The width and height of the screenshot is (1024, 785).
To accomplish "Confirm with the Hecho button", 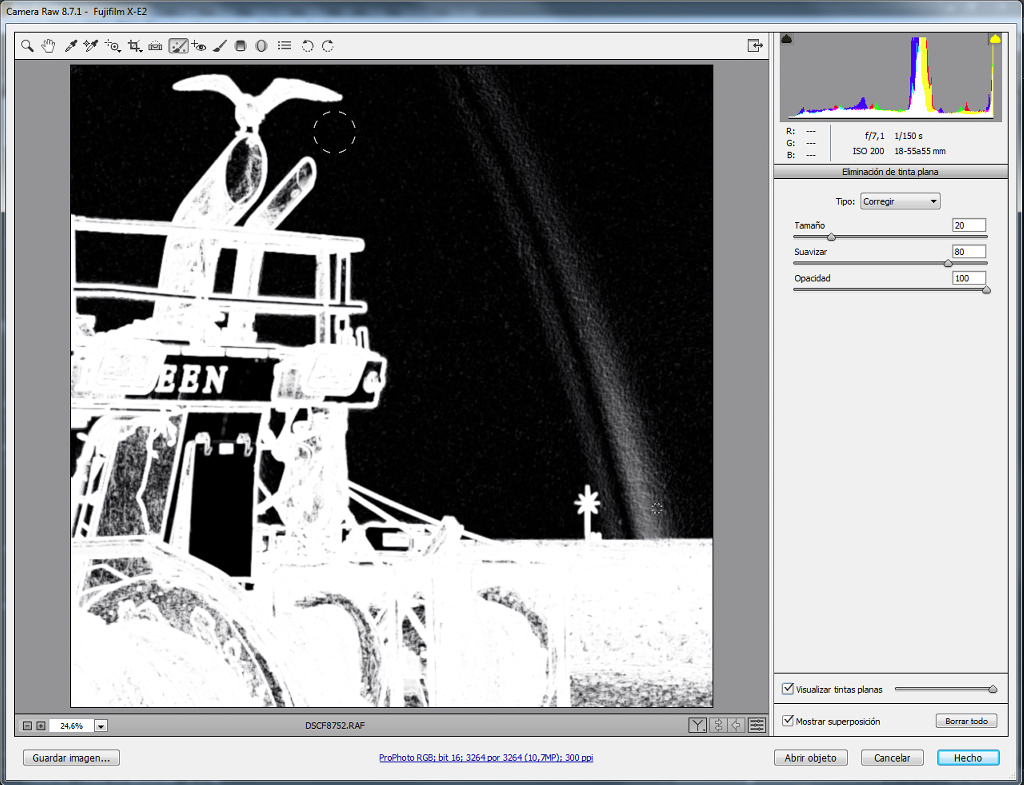I will pos(968,758).
